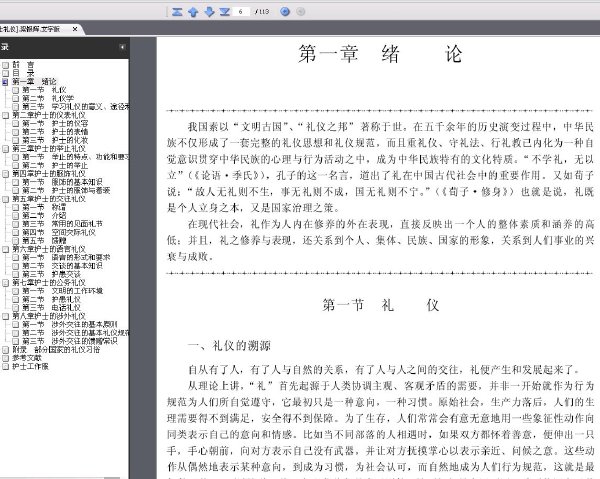Open 第二节 护患礼仪 bookmark
The height and width of the screenshot is (479, 600).
tap(51, 300)
